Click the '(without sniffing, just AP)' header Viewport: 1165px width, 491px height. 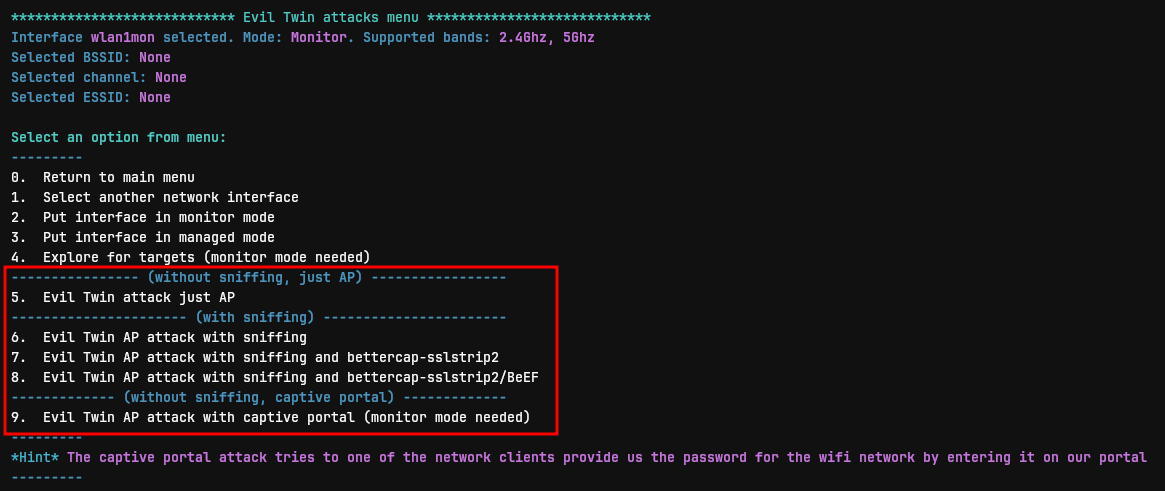pos(255,278)
